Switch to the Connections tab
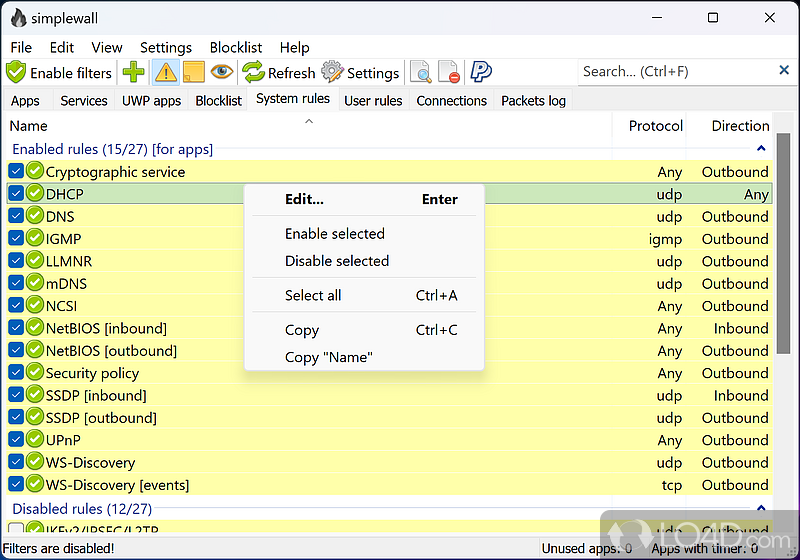This screenshot has height=560, width=800. tap(452, 101)
